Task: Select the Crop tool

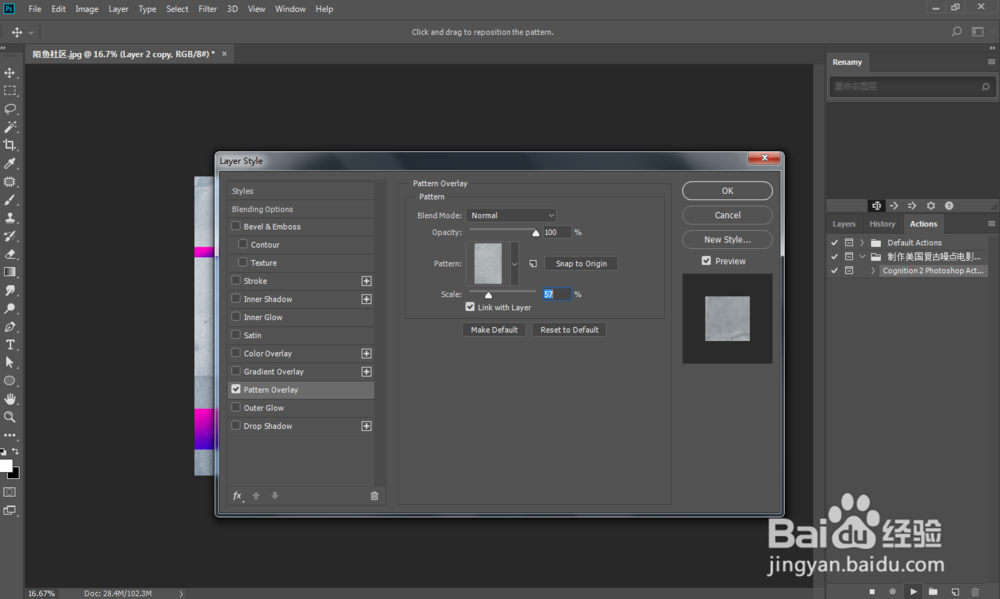Action: point(10,145)
